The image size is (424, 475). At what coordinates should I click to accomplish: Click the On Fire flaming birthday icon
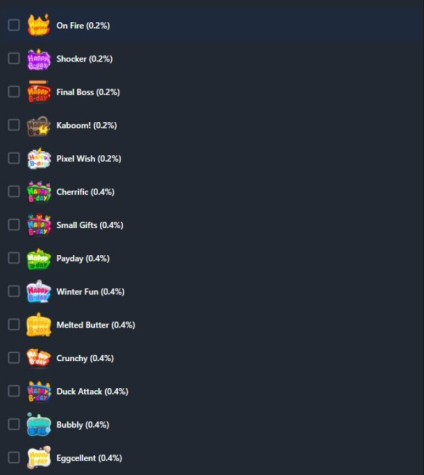point(39,25)
